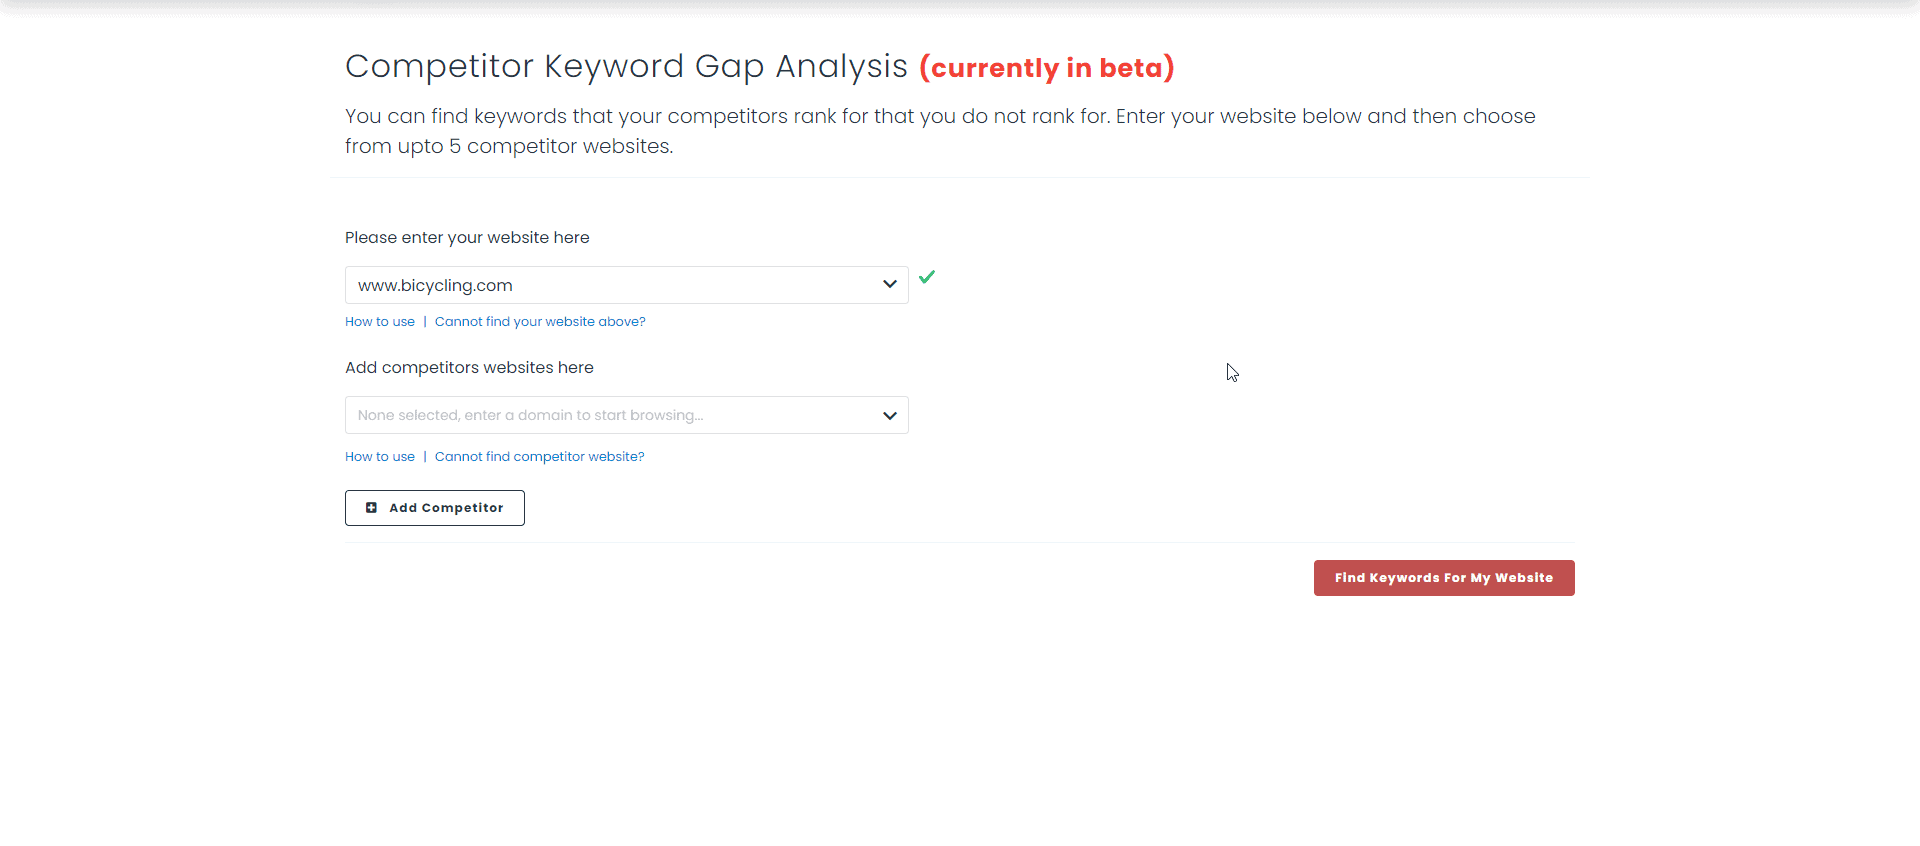Click the divider line below Add Competitor
This screenshot has height=846, width=1920.
click(x=960, y=543)
